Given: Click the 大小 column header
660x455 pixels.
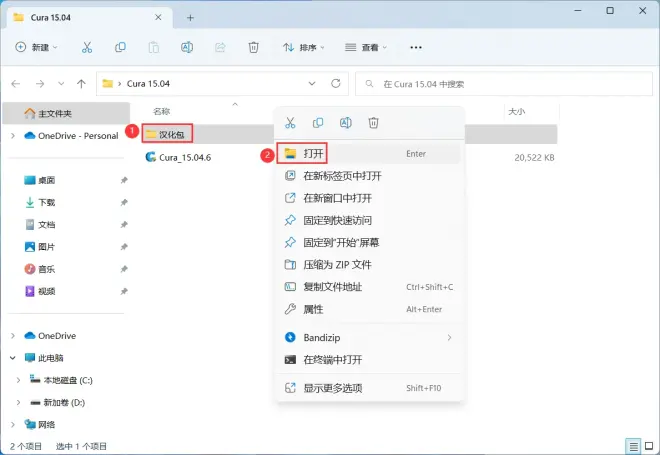Looking at the screenshot, I should (516, 112).
